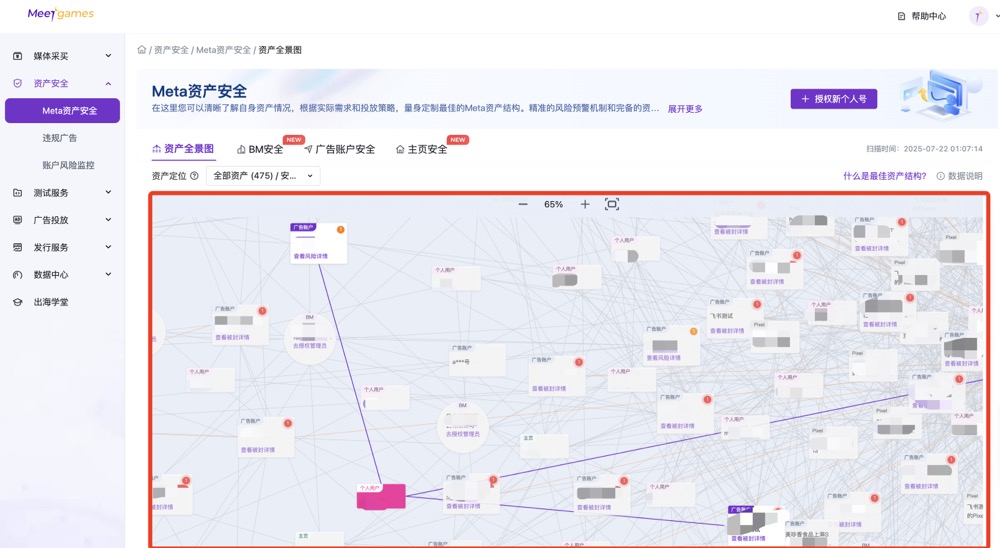Click the 65% zoom level value
This screenshot has width=1000, height=548.
pyautogui.click(x=553, y=205)
